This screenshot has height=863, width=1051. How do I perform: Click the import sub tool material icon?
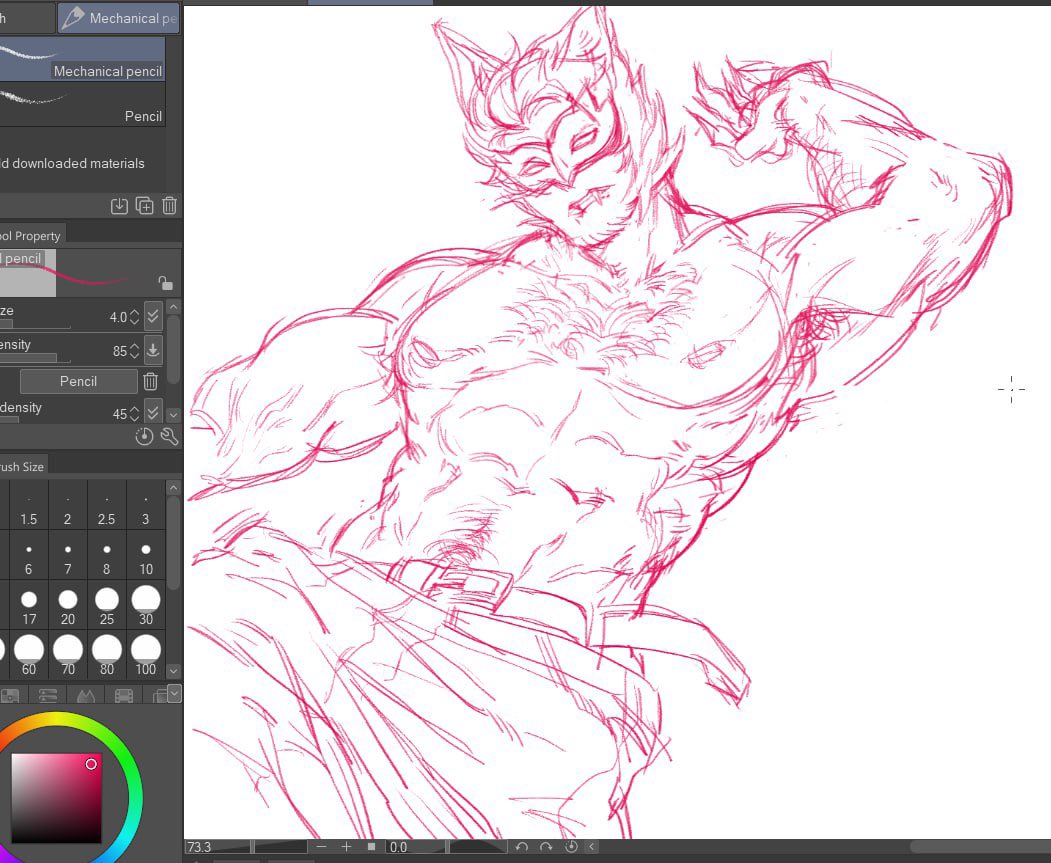[119, 206]
